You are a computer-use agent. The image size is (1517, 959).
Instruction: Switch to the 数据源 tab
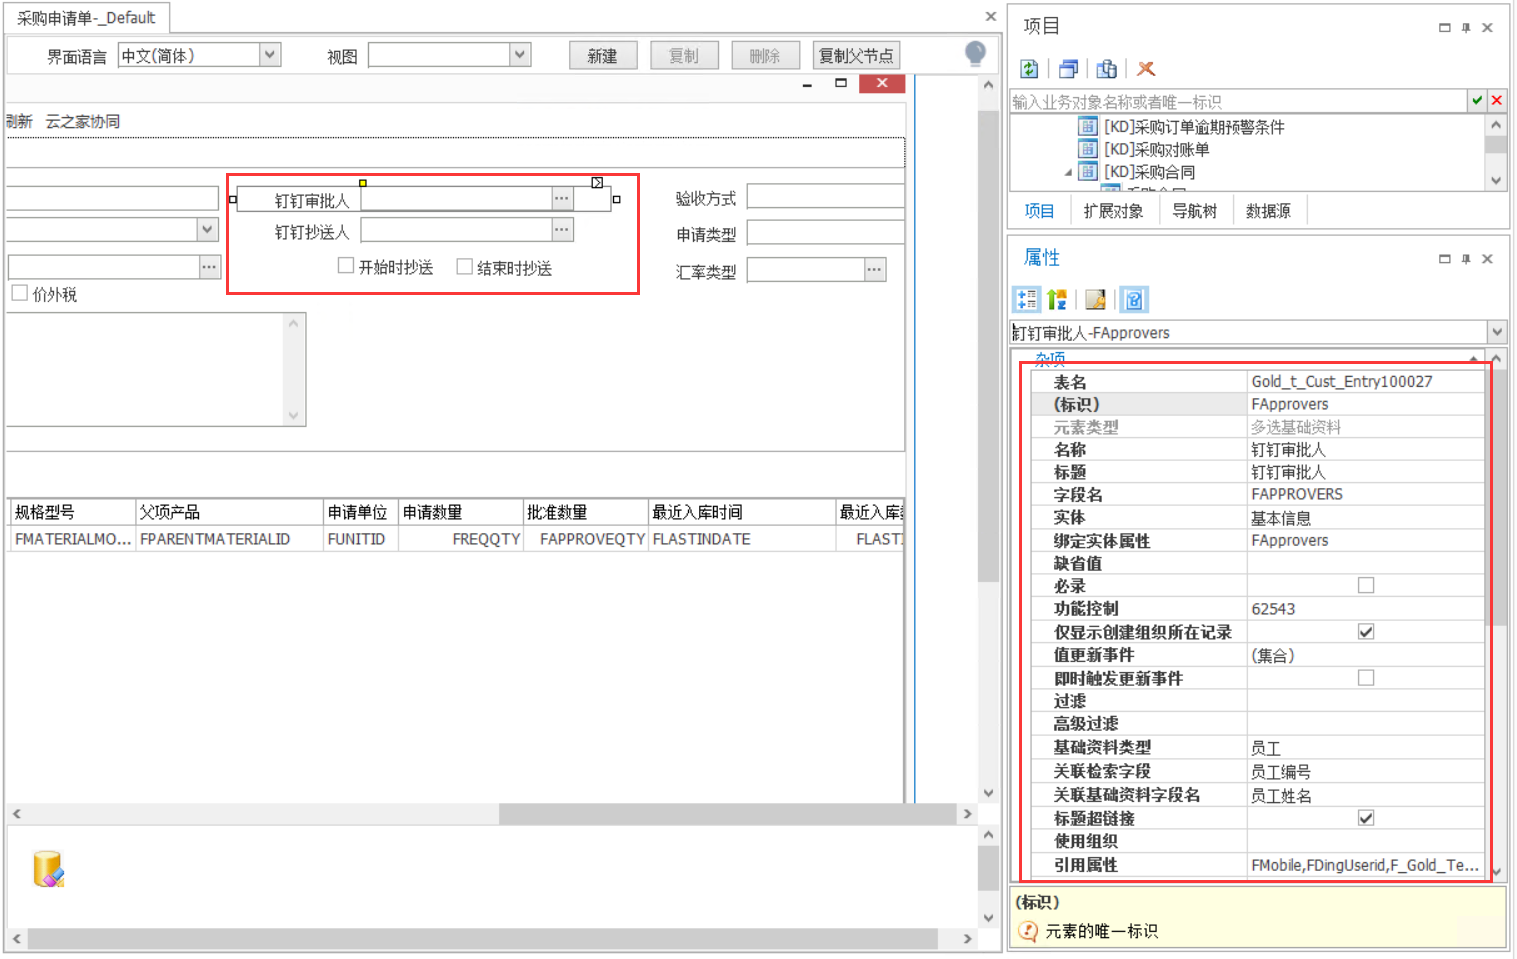point(1268,211)
